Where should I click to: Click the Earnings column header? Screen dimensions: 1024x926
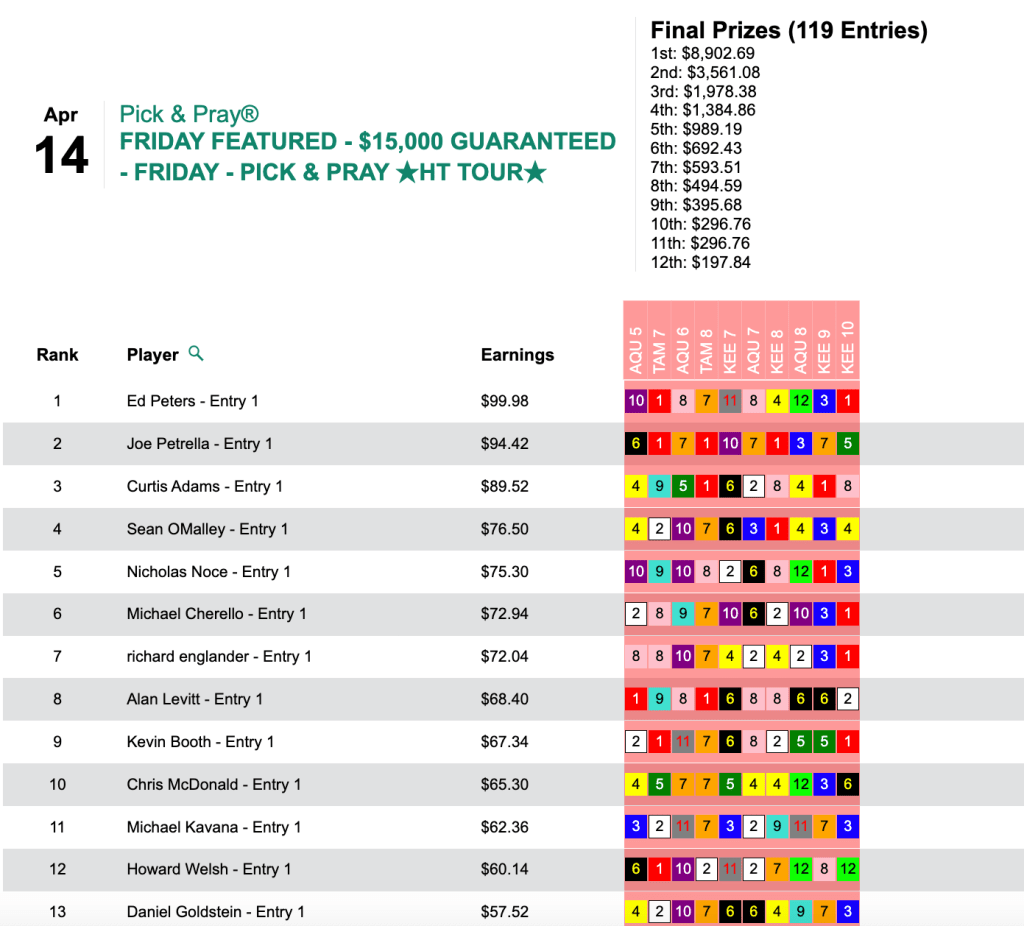[517, 355]
